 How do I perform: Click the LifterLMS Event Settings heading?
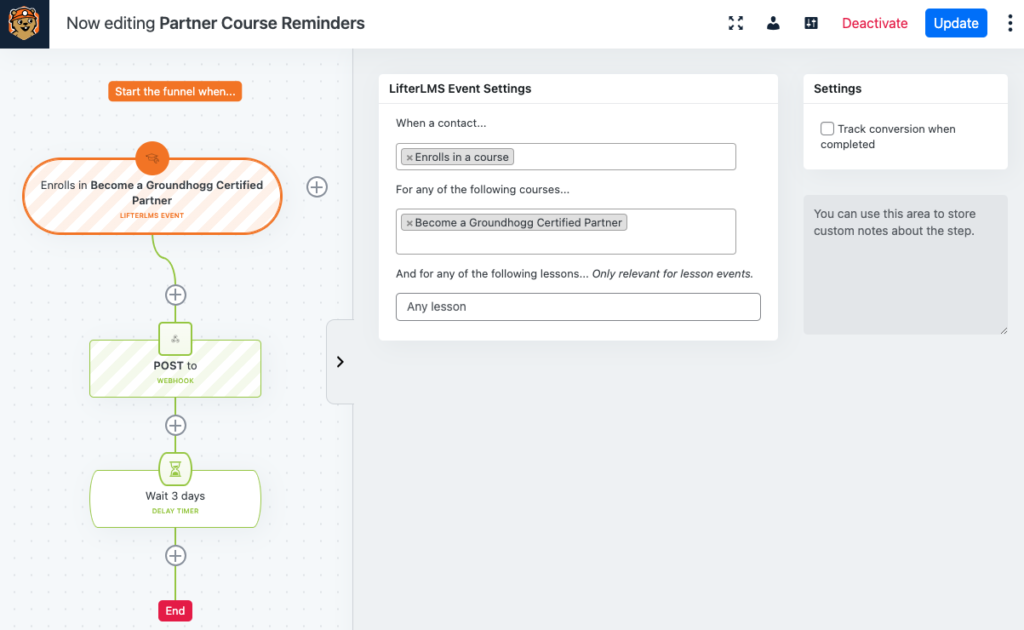(460, 89)
